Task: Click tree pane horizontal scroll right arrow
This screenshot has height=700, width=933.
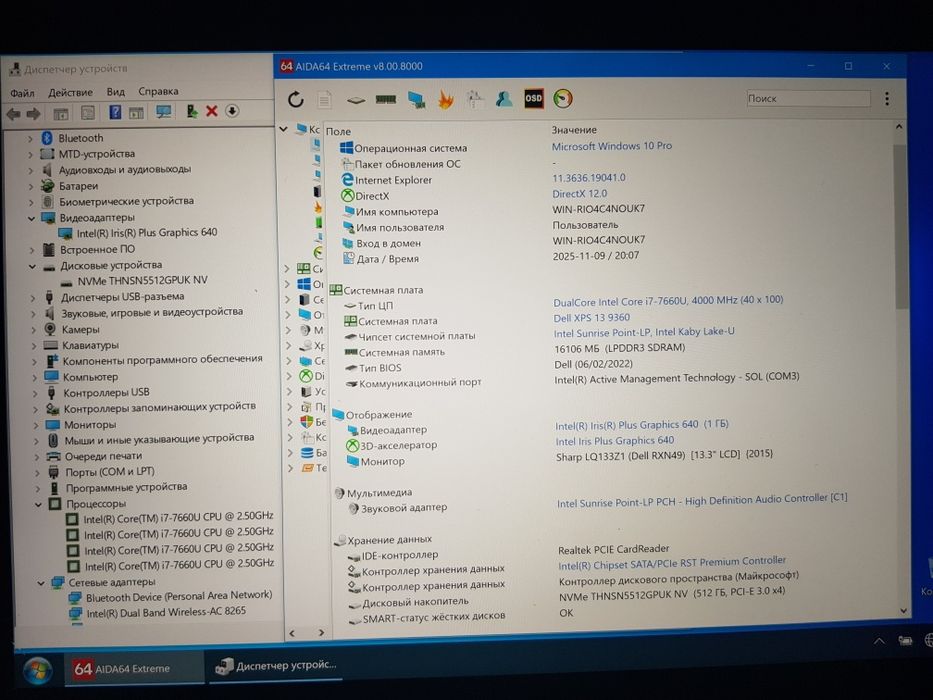Action: [x=321, y=633]
